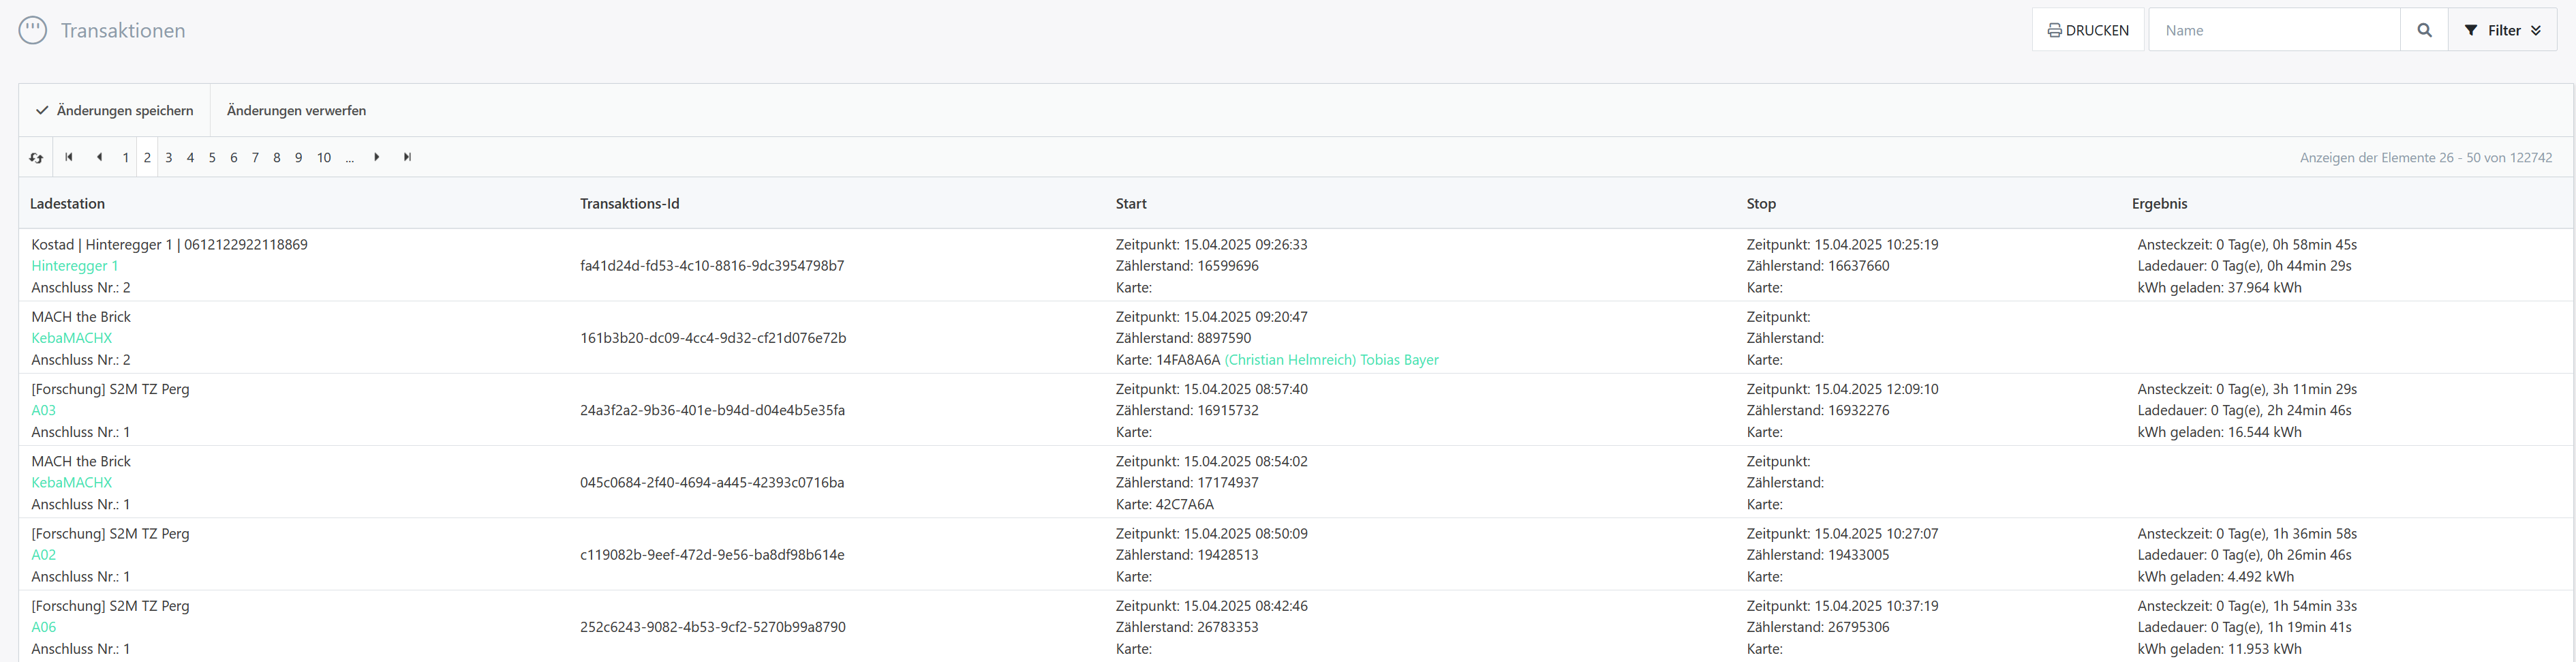Image resolution: width=2576 pixels, height=662 pixels.
Task: Open page 5 of the pager
Action: [x=212, y=158]
